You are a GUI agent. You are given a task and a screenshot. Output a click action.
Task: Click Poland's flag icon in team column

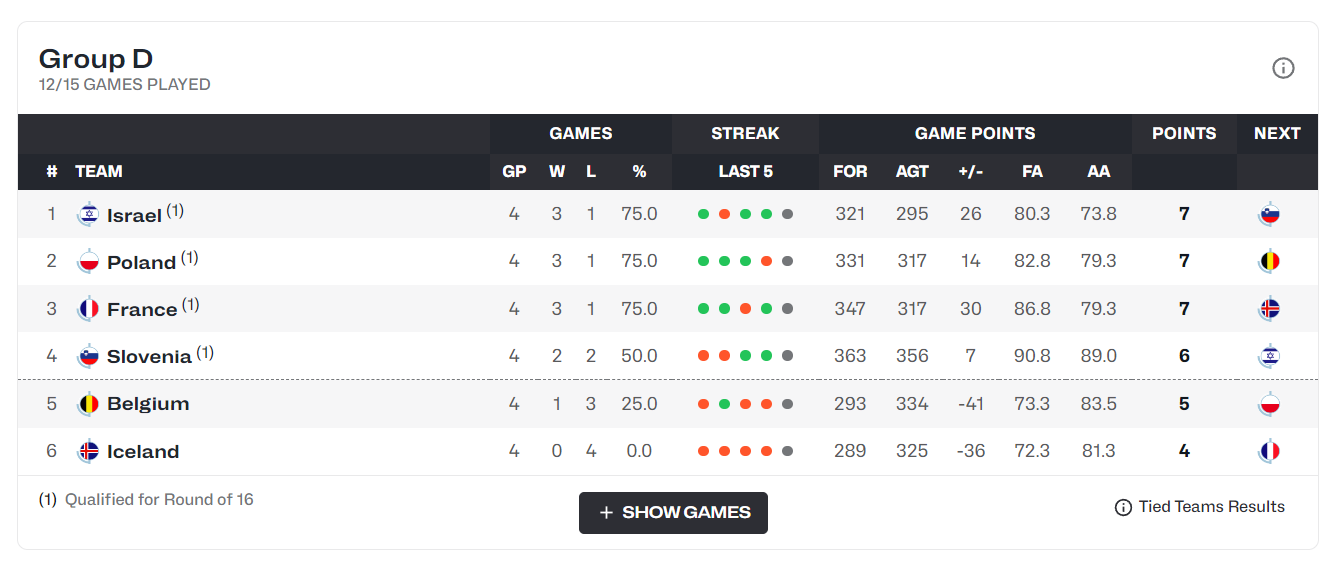[x=89, y=262]
